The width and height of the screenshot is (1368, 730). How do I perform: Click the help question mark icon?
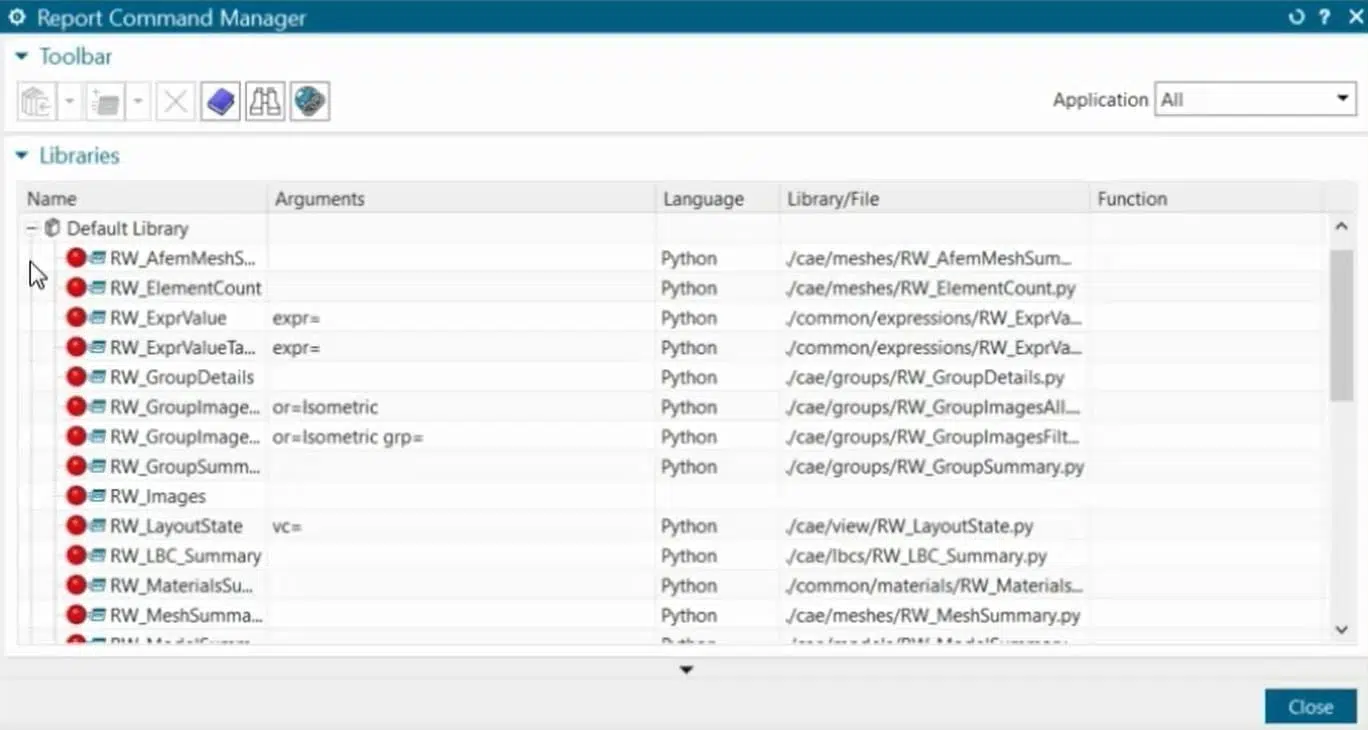1324,17
